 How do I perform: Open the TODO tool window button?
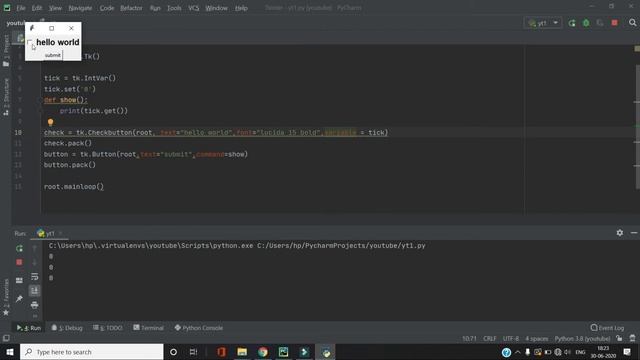click(x=108, y=328)
